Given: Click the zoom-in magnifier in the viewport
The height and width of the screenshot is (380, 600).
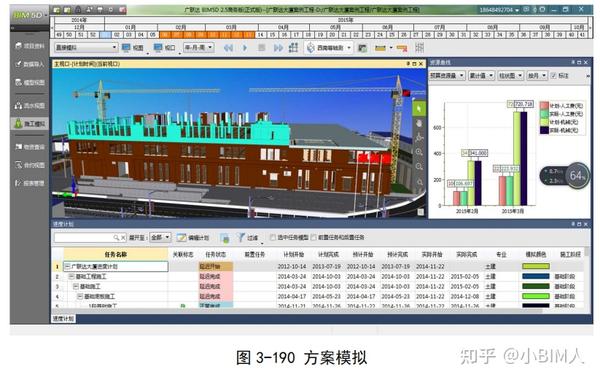Looking at the screenshot, I should click(x=419, y=152).
